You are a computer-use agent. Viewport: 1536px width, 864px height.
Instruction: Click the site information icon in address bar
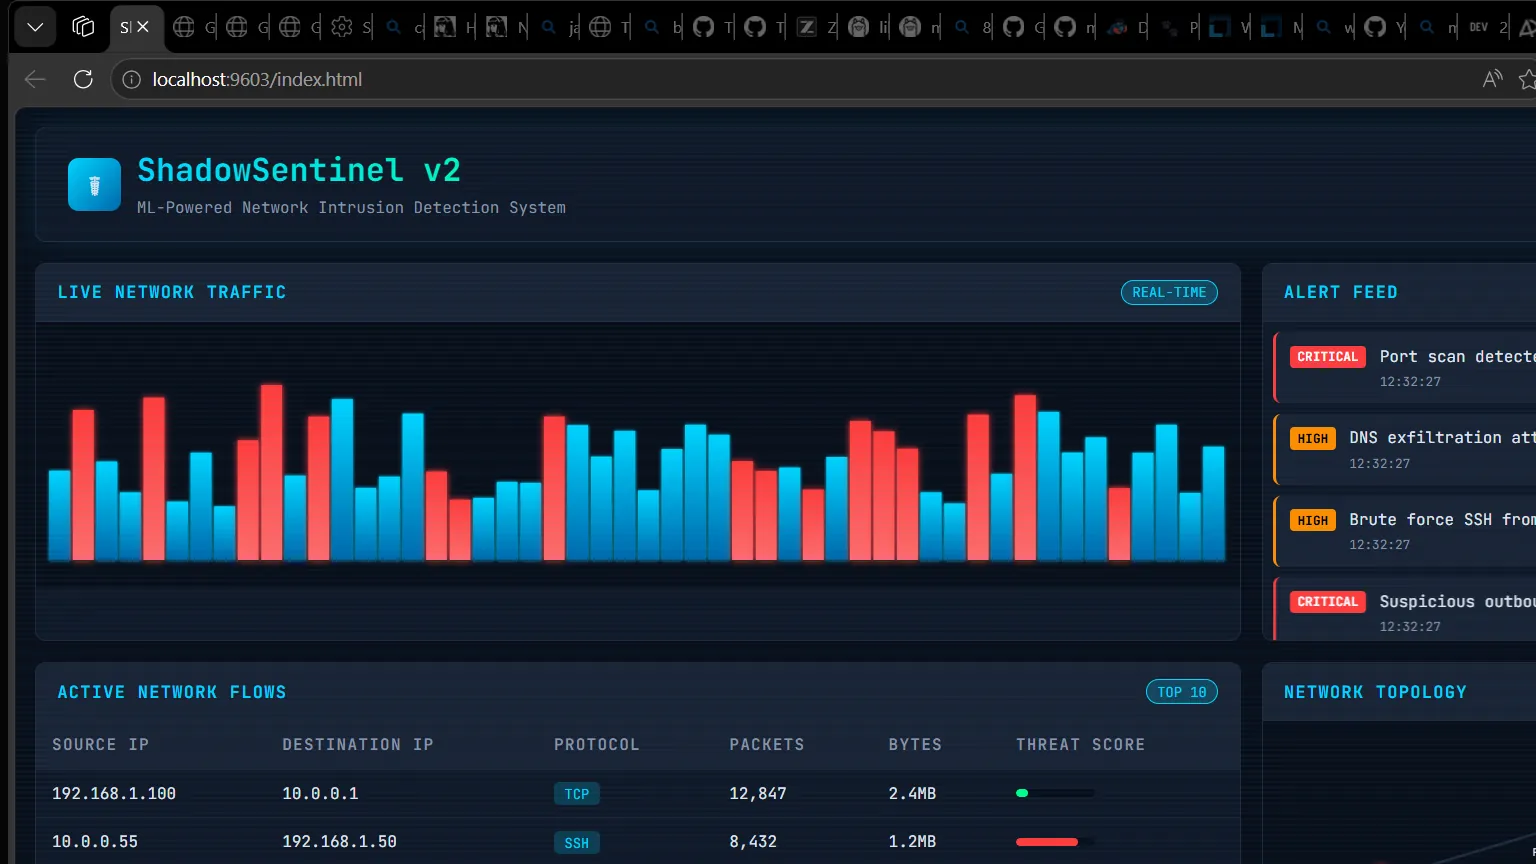[131, 79]
